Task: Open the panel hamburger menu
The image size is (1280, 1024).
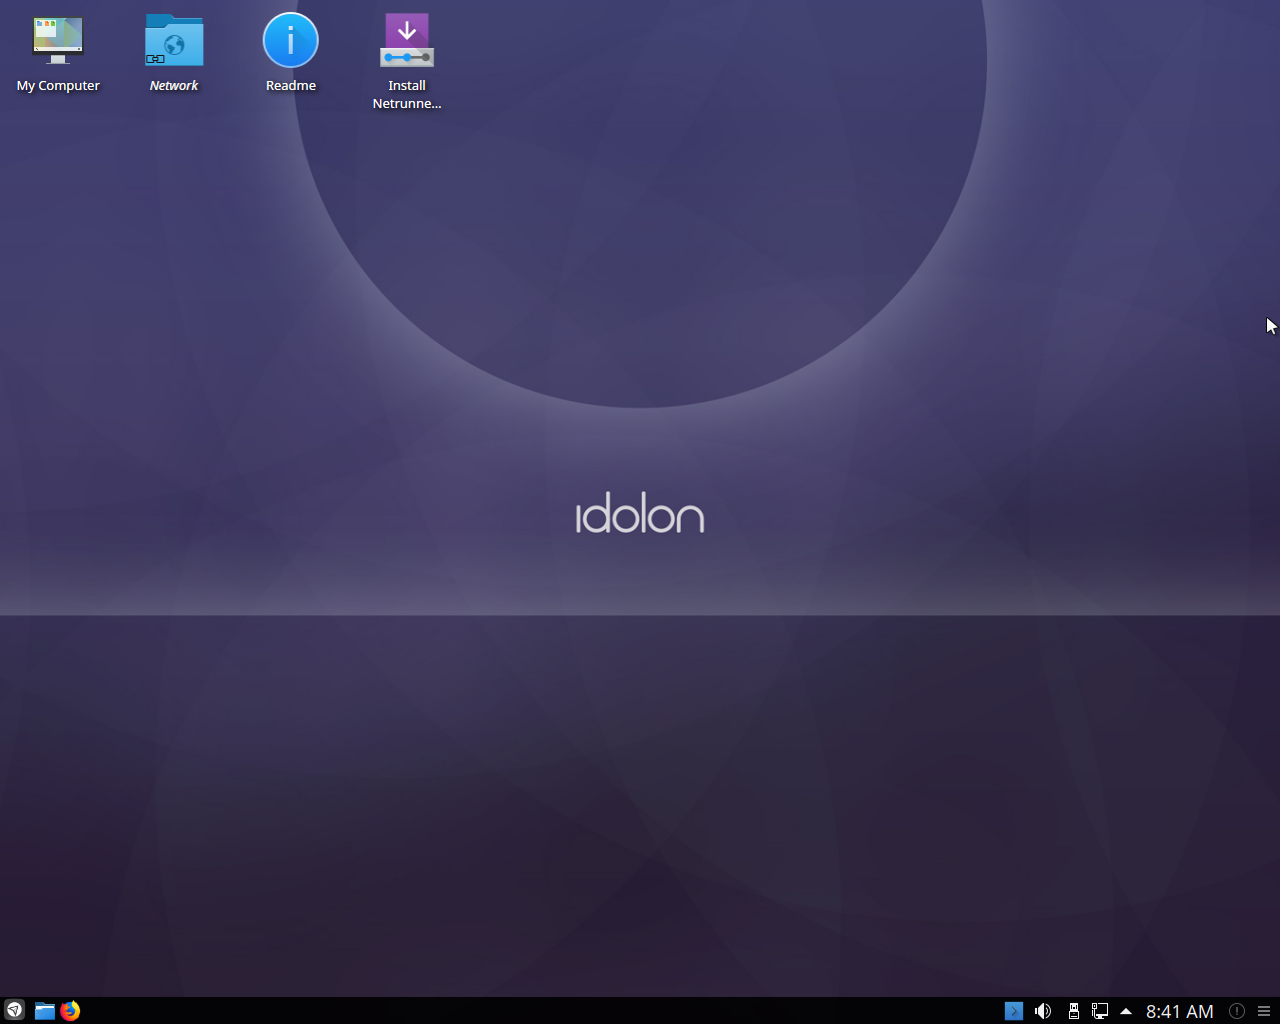Action: pos(1264,1011)
